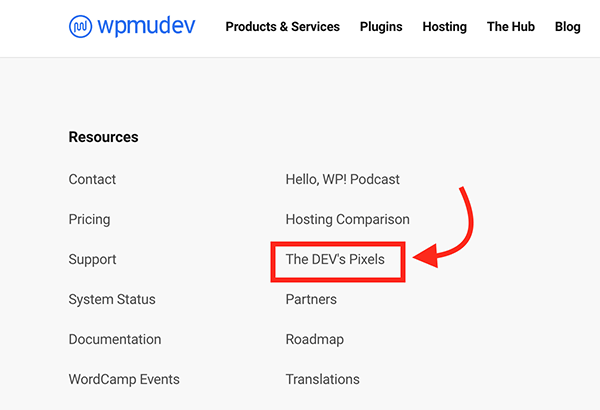The width and height of the screenshot is (600, 410).
Task: Go to the Support link
Action: tap(92, 260)
